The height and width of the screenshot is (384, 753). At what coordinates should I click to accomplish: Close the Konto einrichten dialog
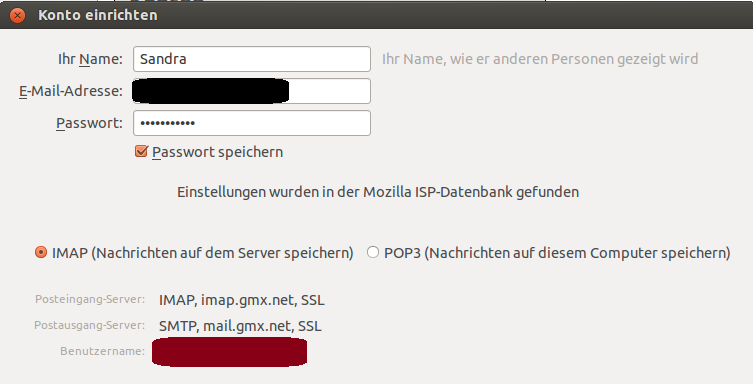coord(17,15)
